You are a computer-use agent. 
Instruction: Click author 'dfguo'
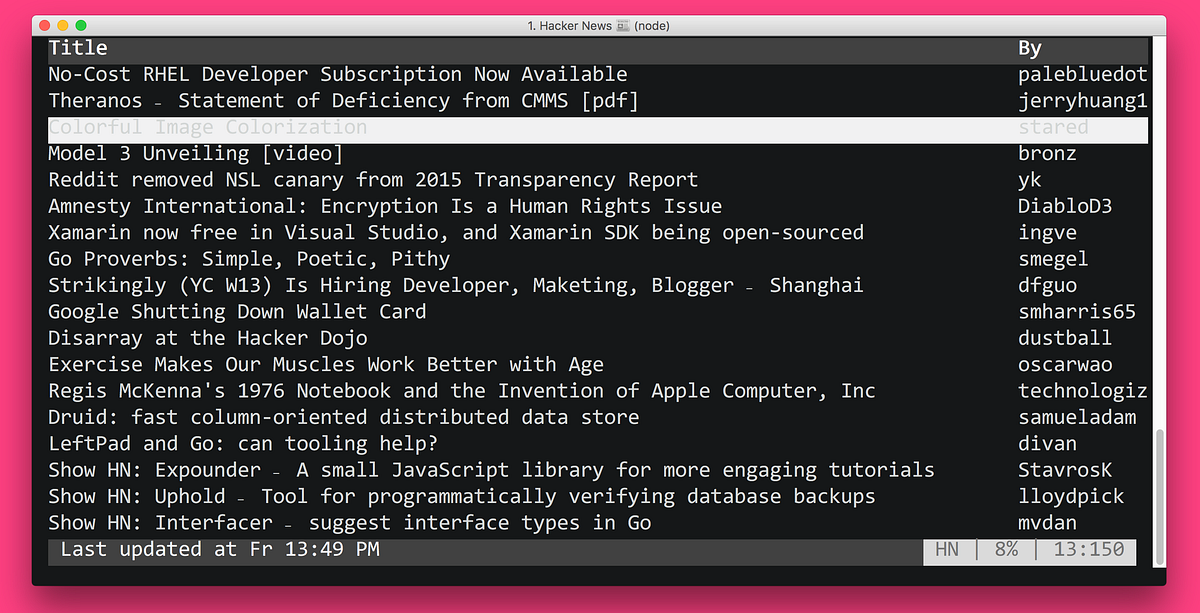(1048, 285)
